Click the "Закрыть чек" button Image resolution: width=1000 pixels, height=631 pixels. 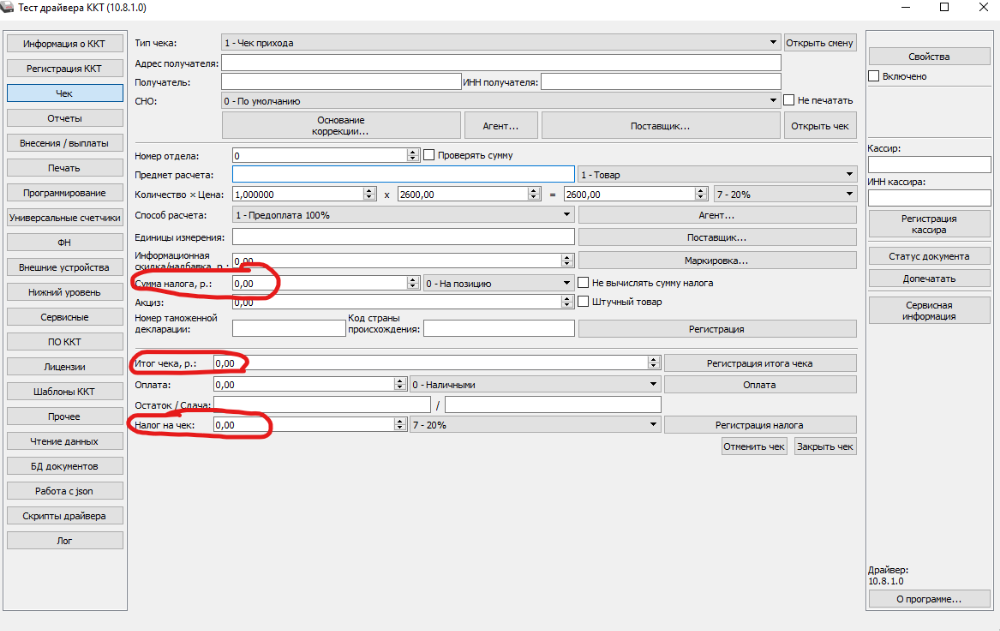point(825,447)
